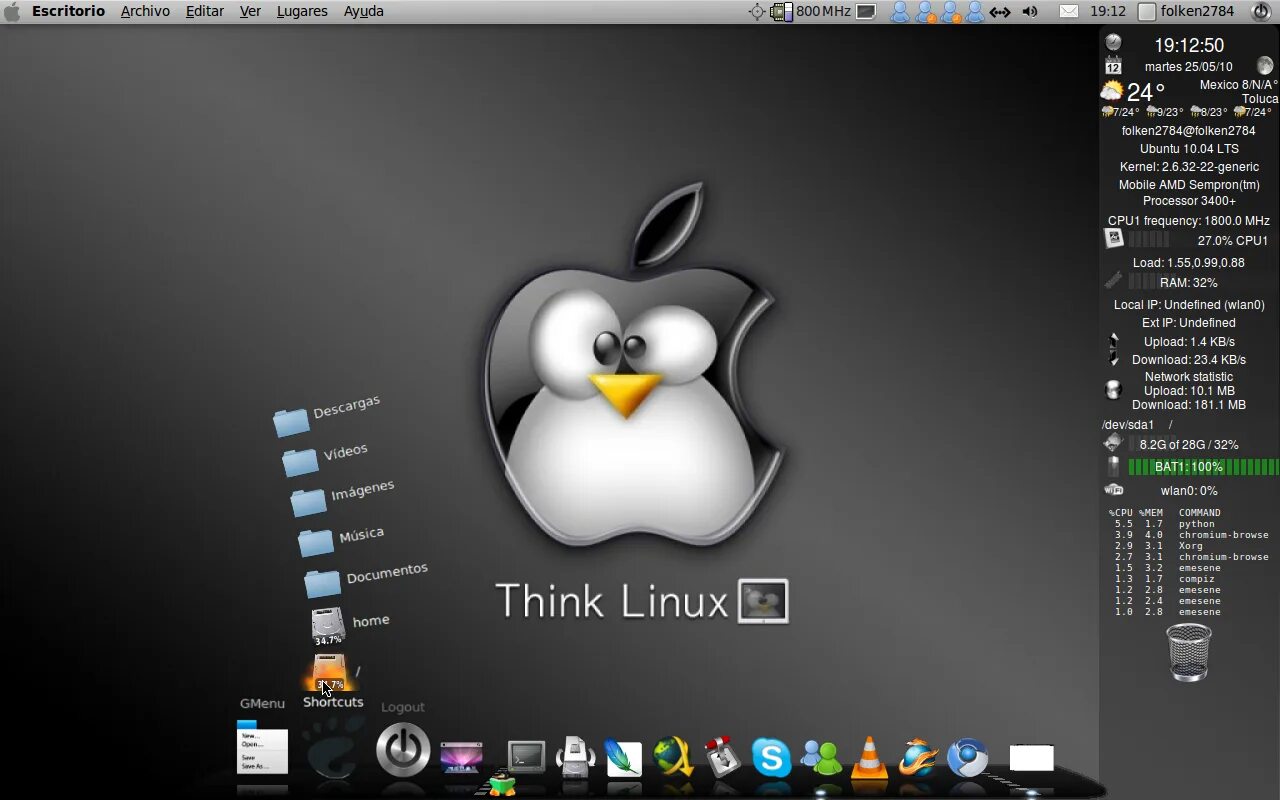Open the flame globe browser in dock
This screenshot has height=800, width=1280.
[918, 757]
